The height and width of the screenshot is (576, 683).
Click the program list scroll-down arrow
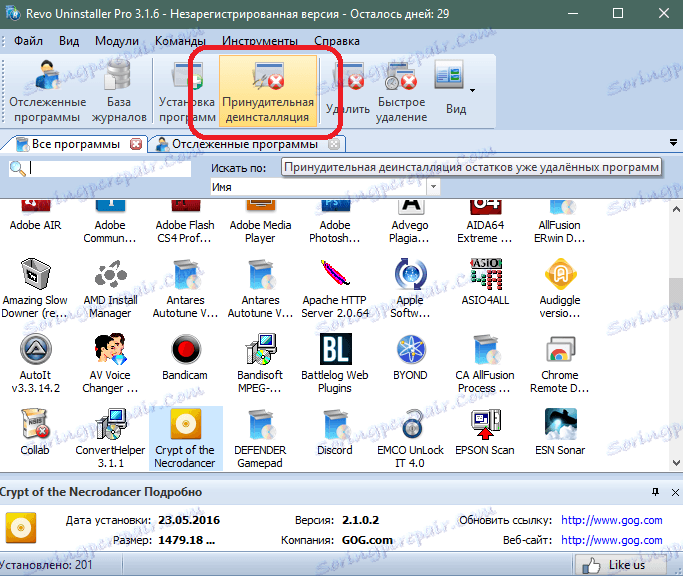(x=676, y=463)
